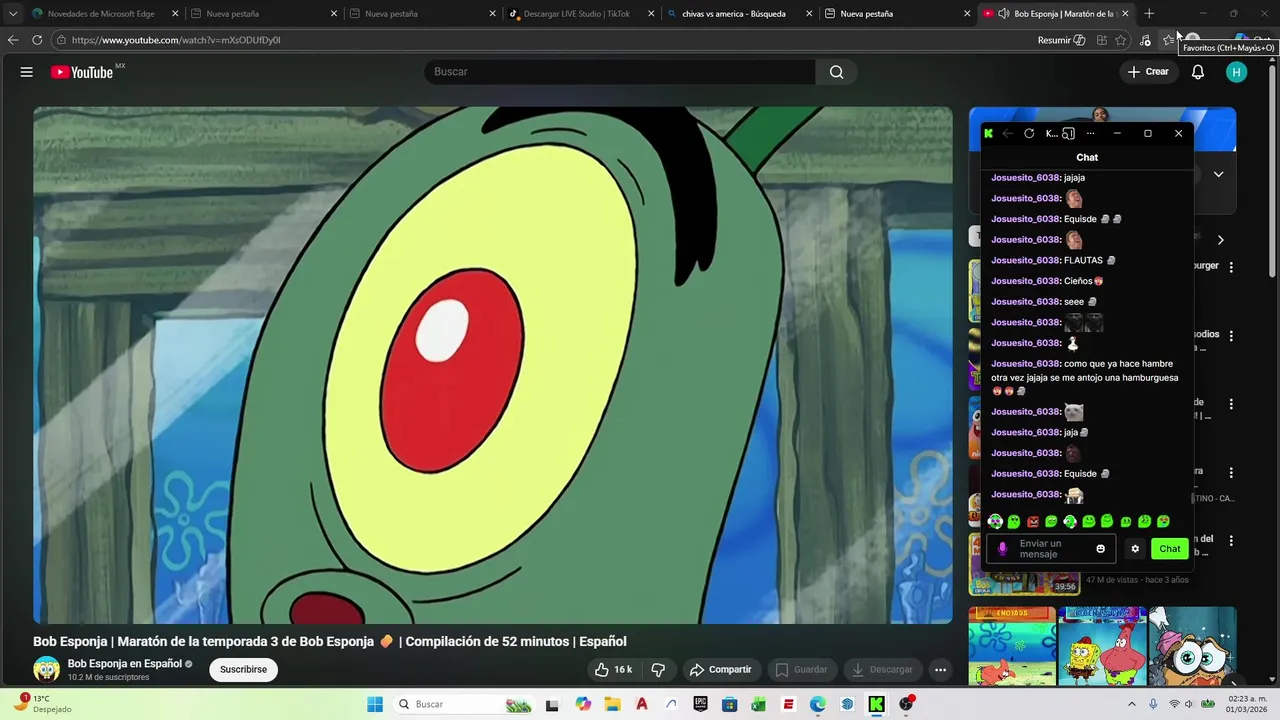This screenshot has height=720, width=1280.
Task: Open options for the 39:56 recommended video
Action: point(1231,541)
